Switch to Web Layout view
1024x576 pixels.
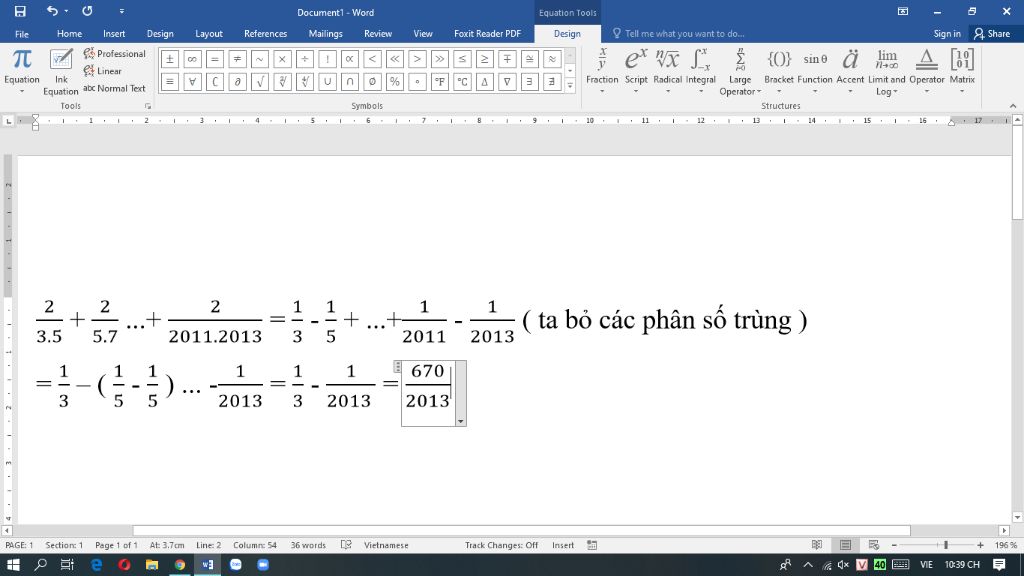(874, 545)
